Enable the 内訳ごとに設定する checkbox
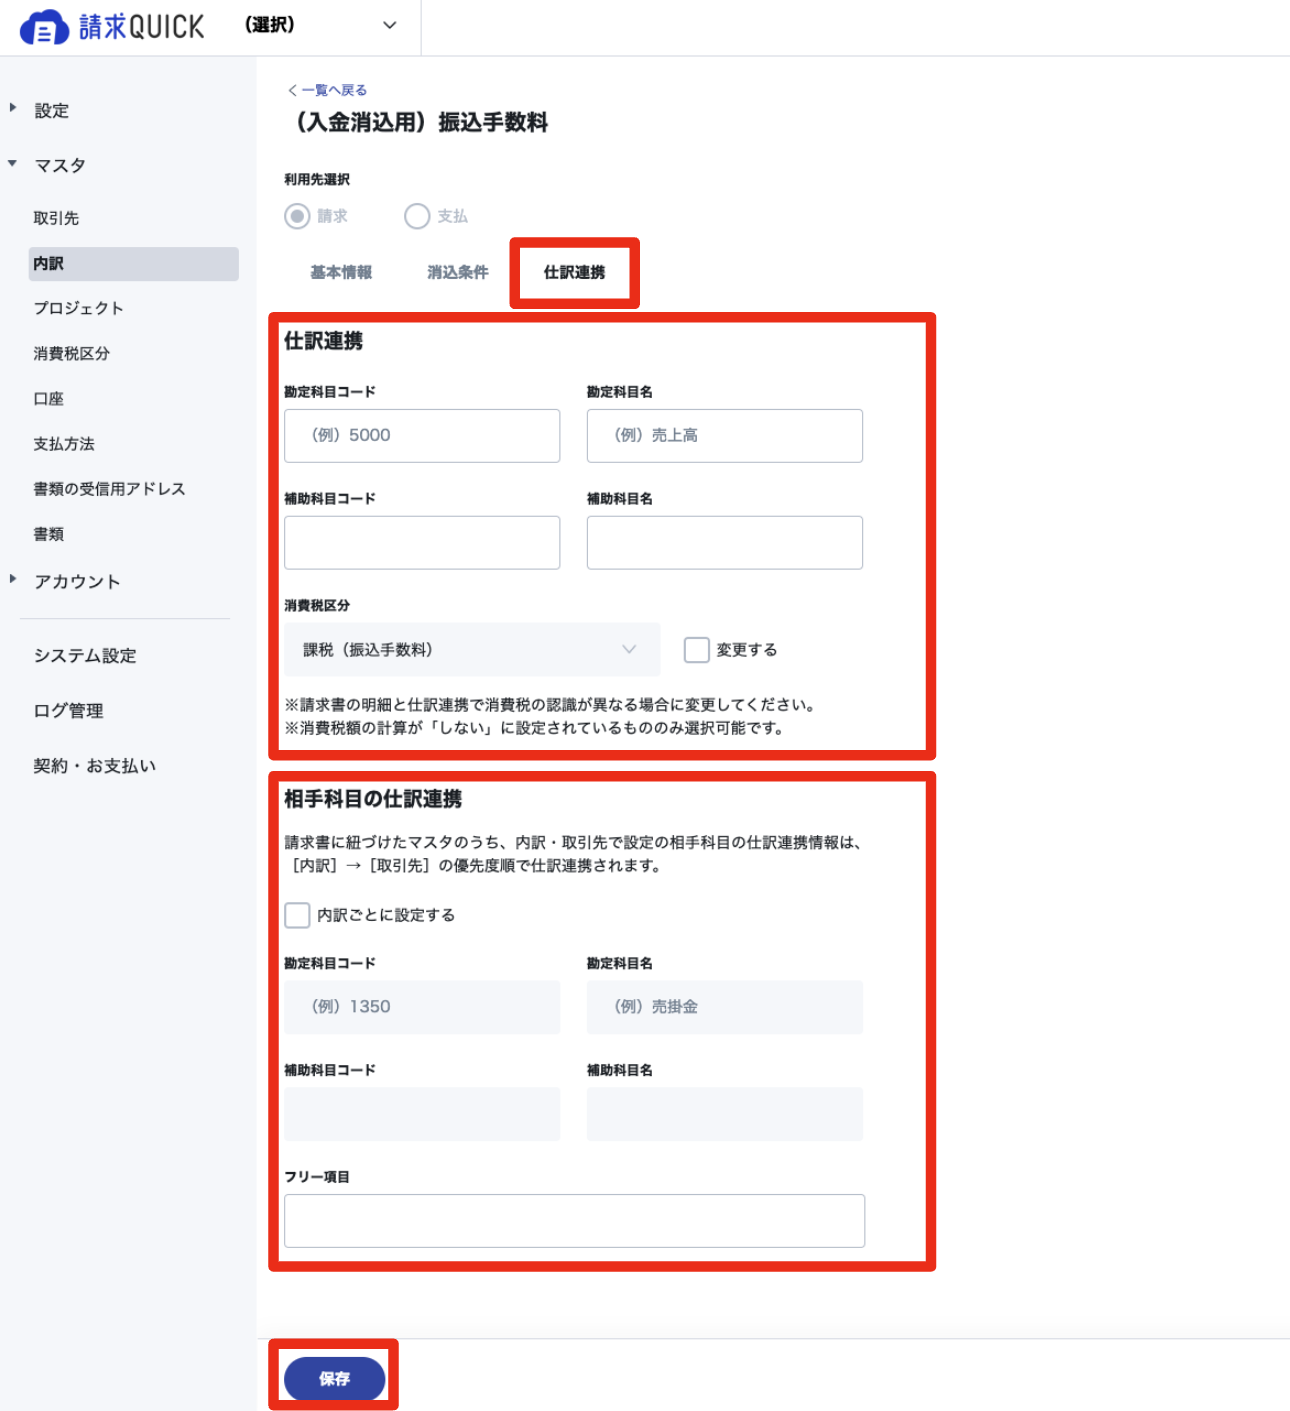Screen dimensions: 1290x1411 [x=297, y=915]
